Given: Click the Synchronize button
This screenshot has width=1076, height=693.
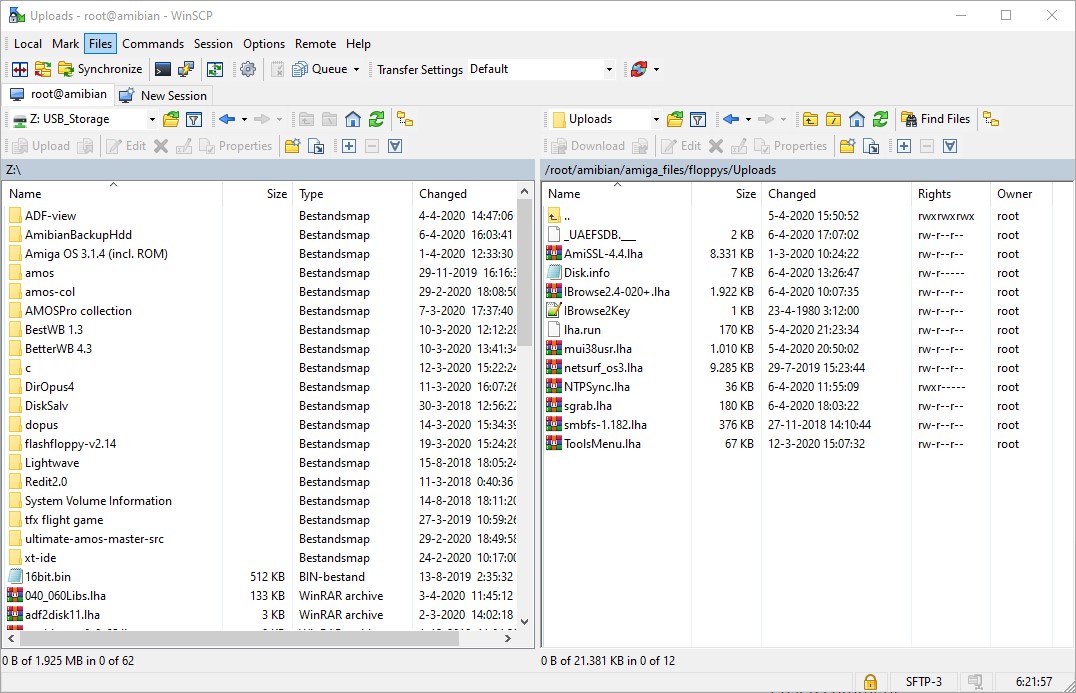Looking at the screenshot, I should pos(100,69).
